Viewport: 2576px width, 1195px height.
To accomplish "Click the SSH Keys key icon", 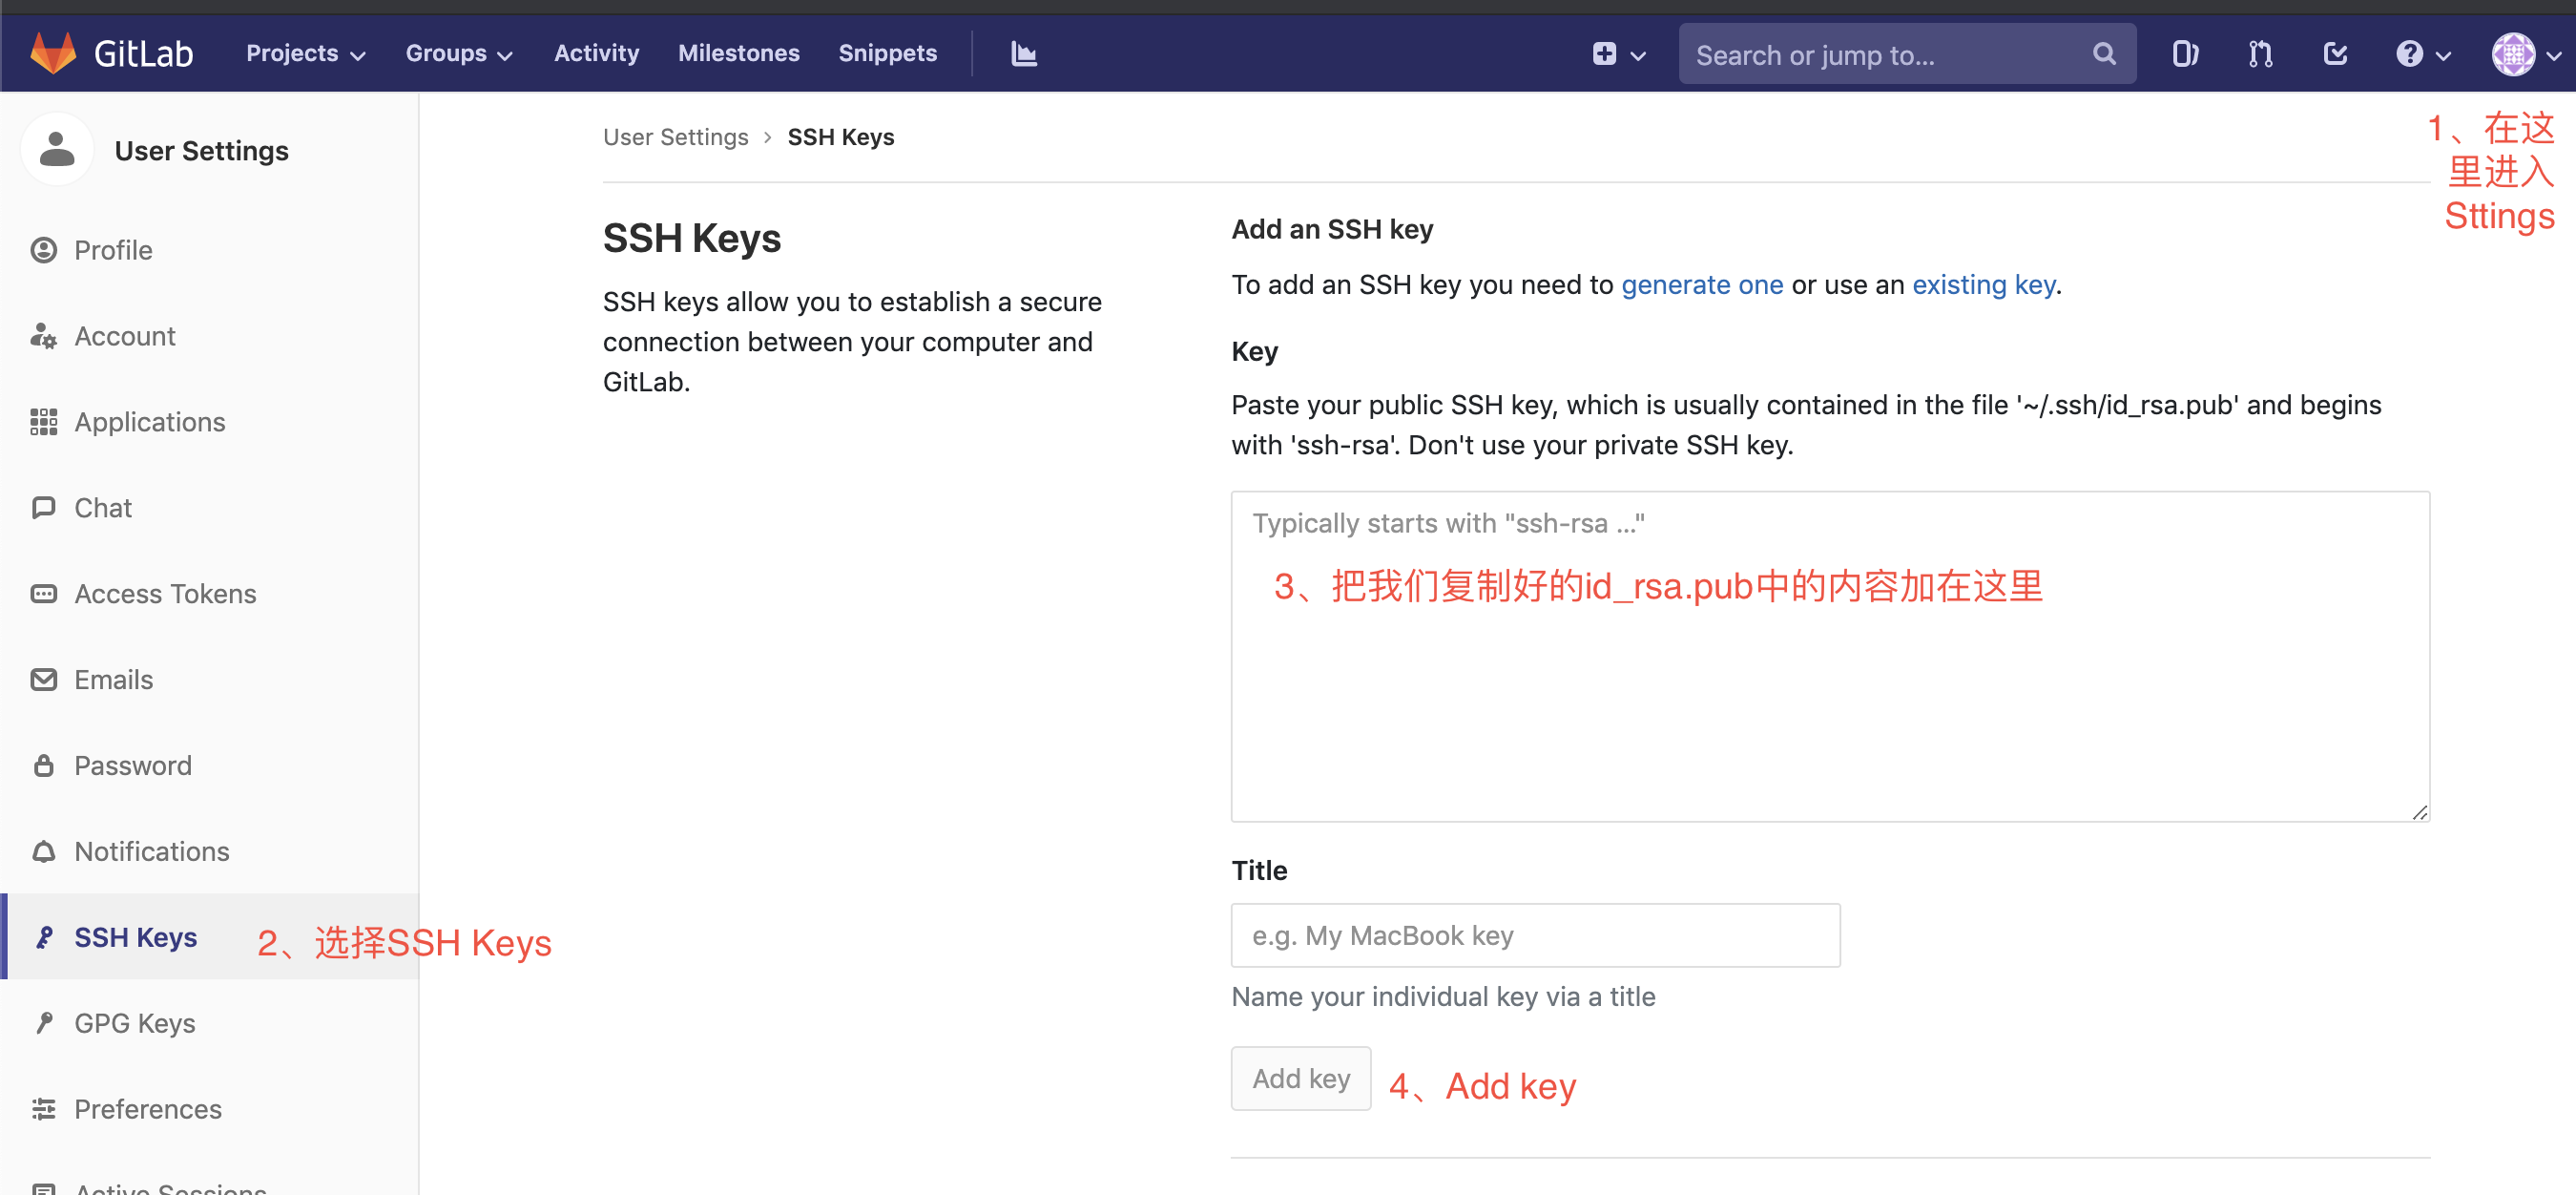I will 44,938.
